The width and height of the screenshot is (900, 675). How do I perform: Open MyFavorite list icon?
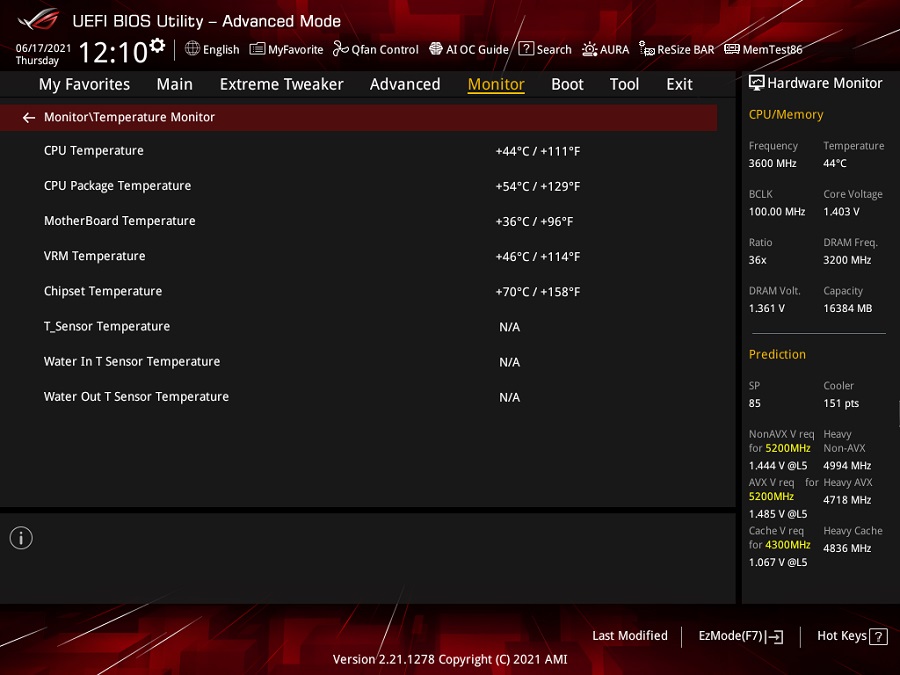[257, 49]
